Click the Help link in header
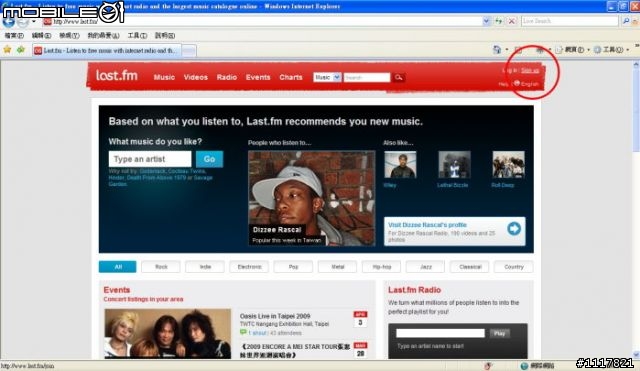 [x=503, y=84]
